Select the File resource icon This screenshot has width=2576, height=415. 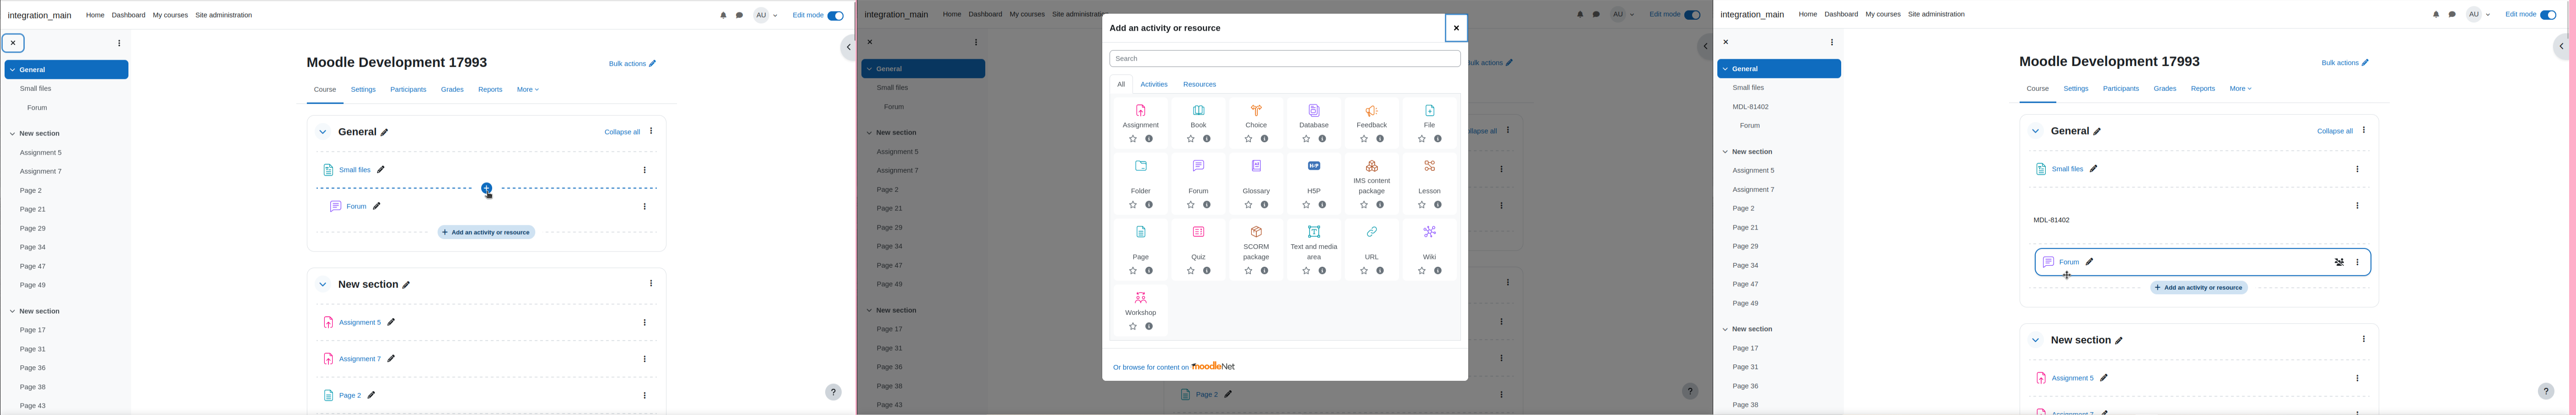[1430, 110]
